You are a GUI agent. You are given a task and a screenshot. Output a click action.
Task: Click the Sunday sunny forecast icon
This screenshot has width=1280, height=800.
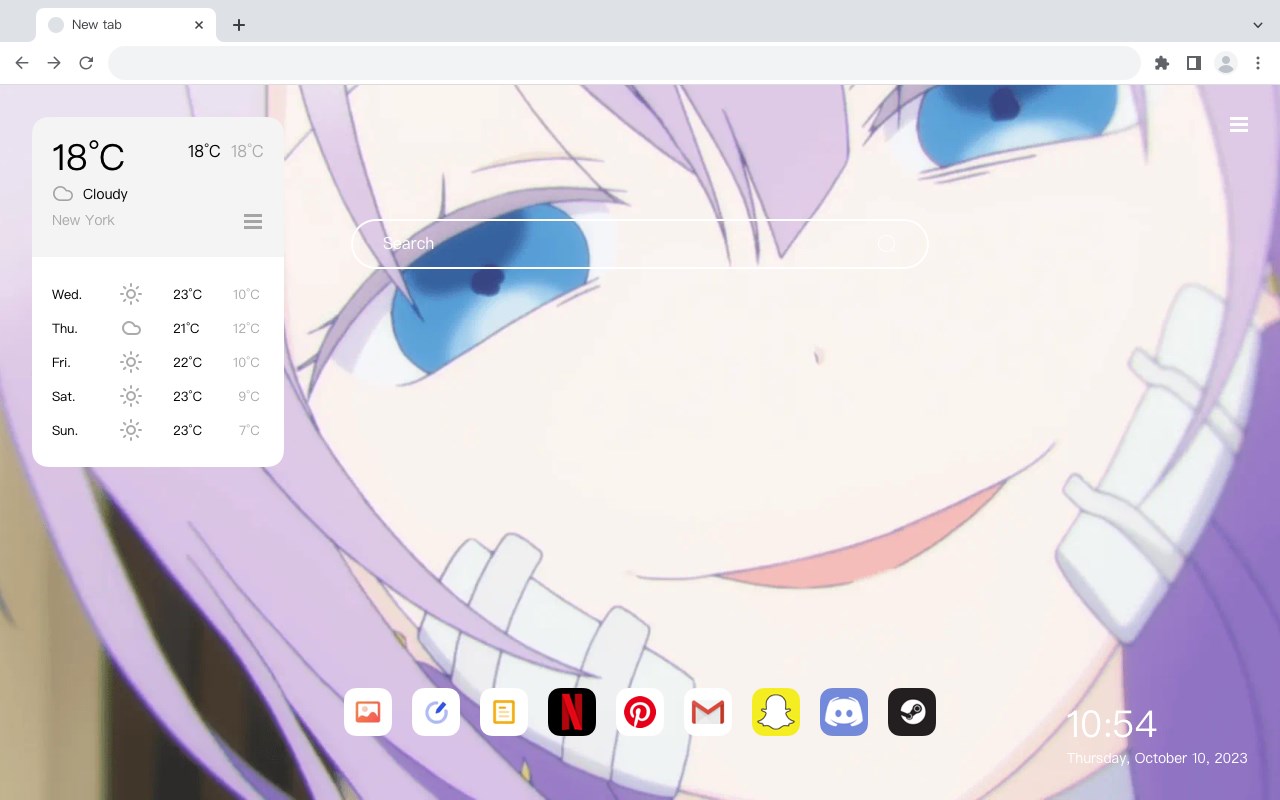click(x=131, y=430)
